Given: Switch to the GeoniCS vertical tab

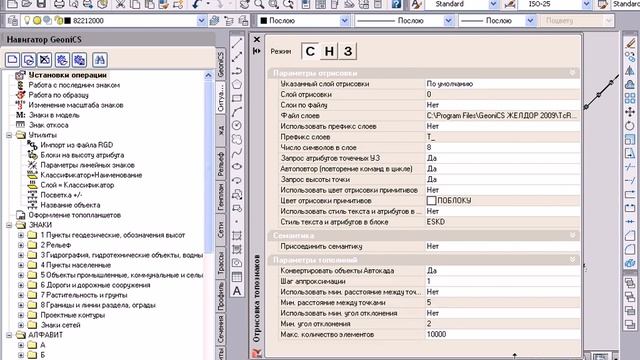Looking at the screenshot, I should coord(220,64).
